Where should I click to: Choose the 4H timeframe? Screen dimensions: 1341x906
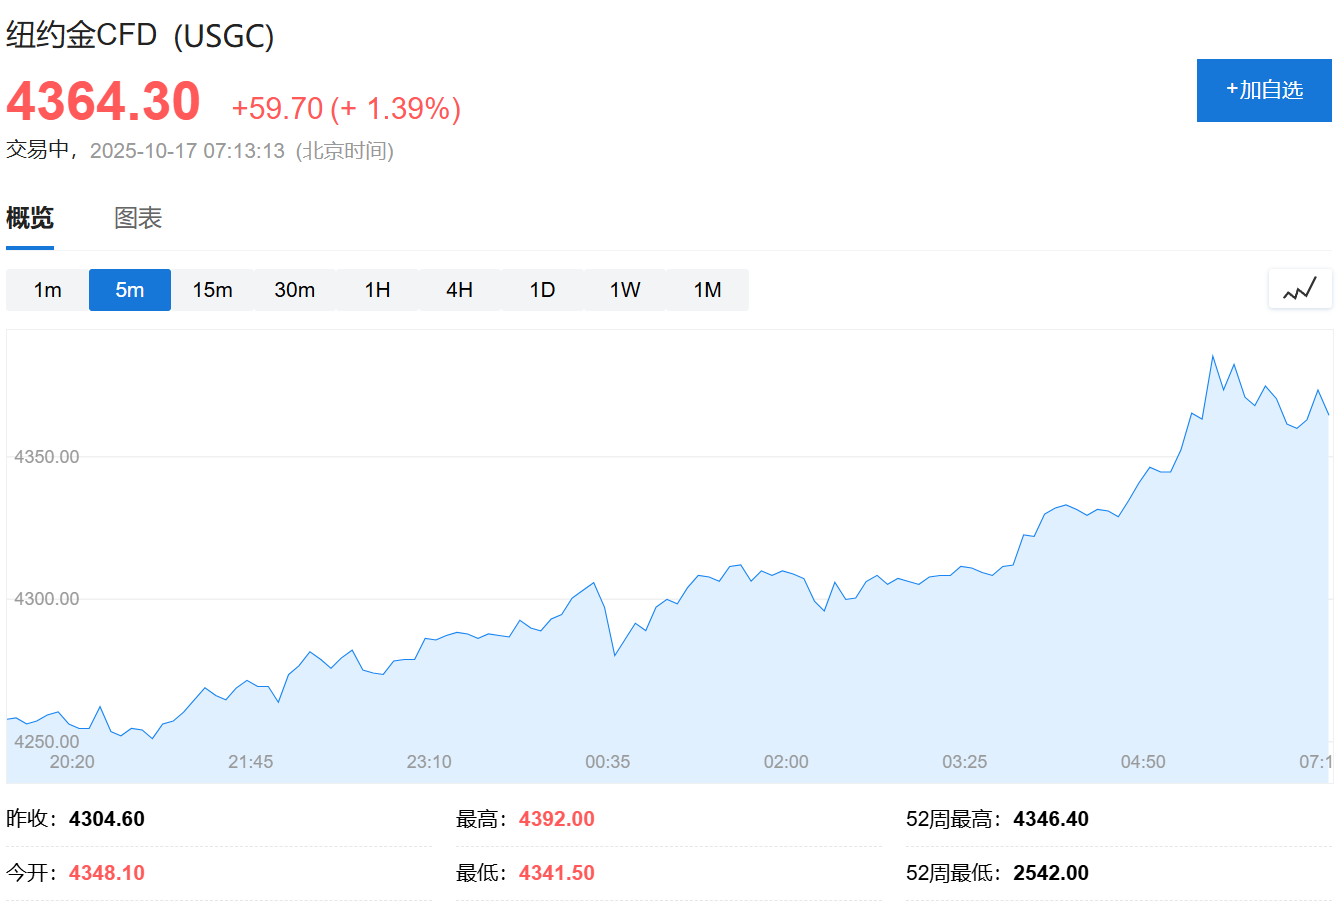click(x=460, y=290)
